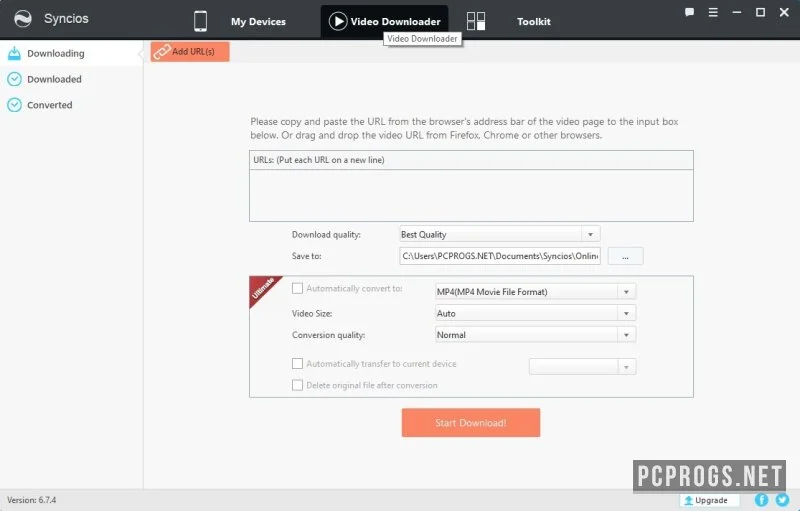800x511 pixels.
Task: Click the Download quality: label
Action: [326, 235]
